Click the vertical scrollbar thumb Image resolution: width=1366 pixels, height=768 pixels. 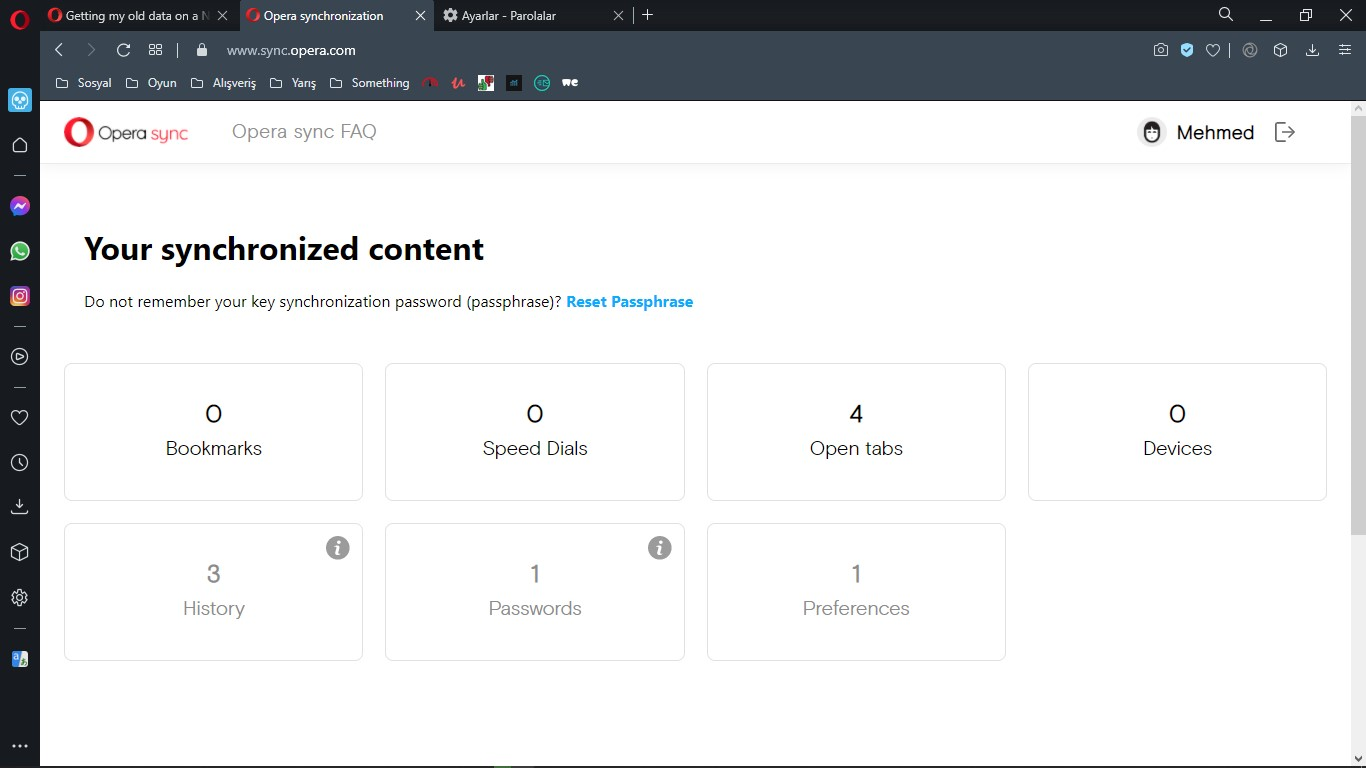tap(1358, 325)
